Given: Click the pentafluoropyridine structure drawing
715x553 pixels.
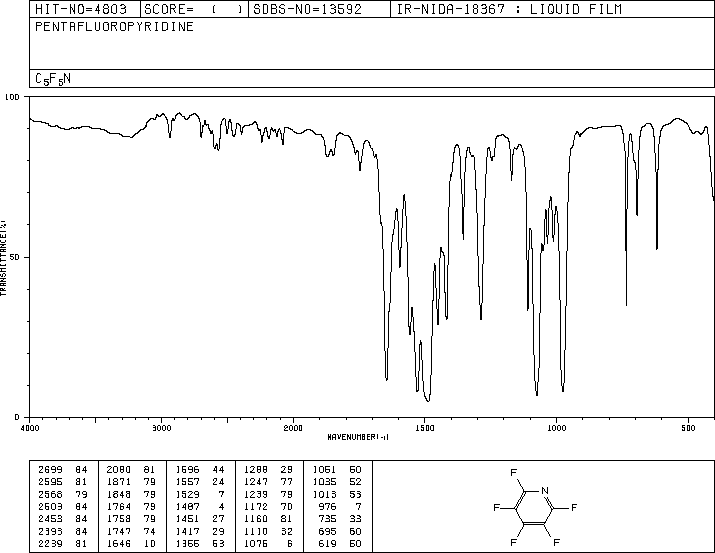Looking at the screenshot, I should pos(535,507).
